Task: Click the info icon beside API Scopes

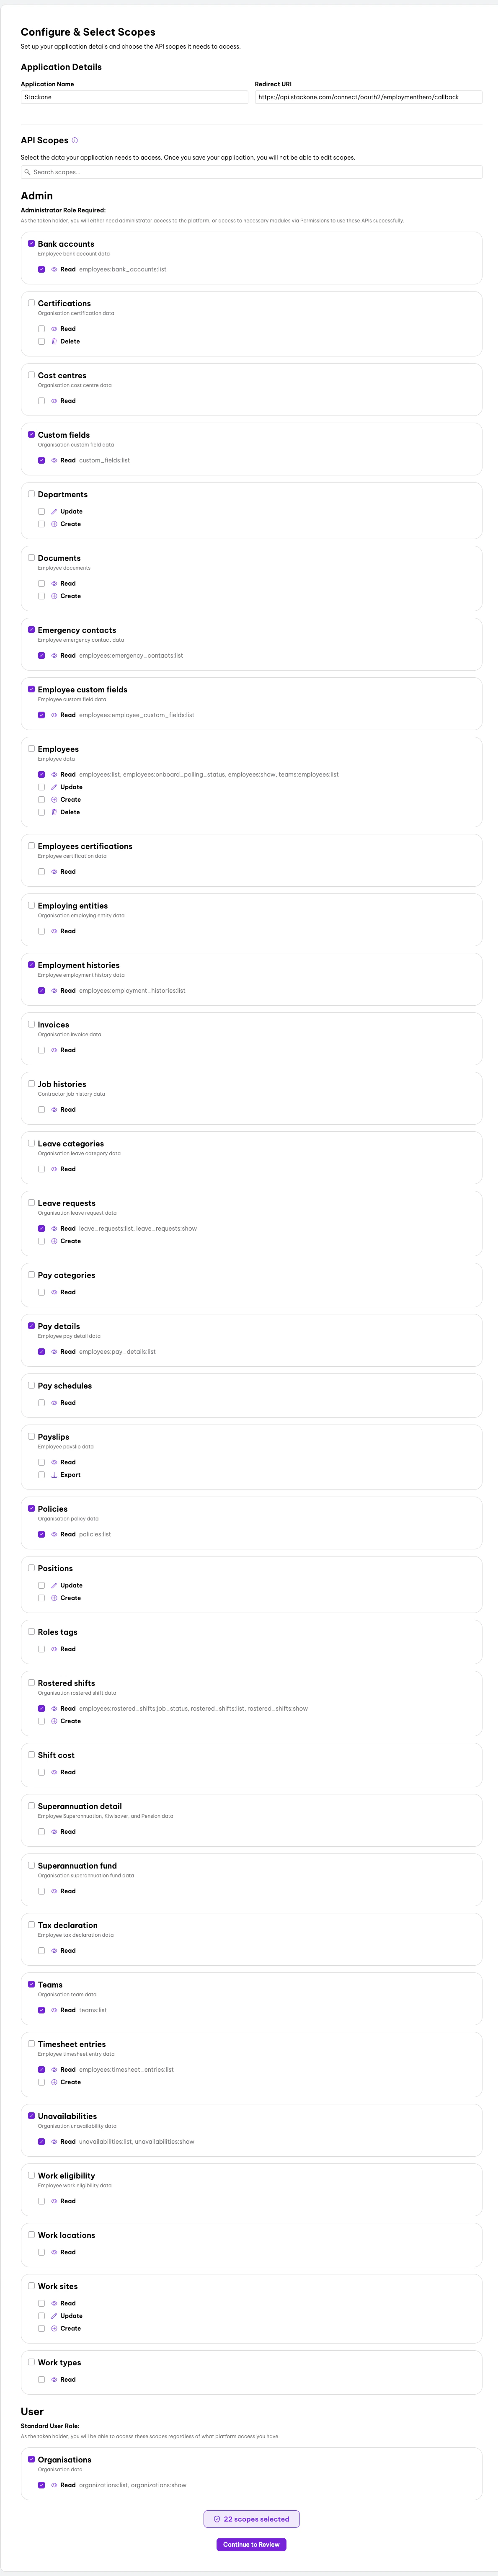Action: (x=74, y=140)
